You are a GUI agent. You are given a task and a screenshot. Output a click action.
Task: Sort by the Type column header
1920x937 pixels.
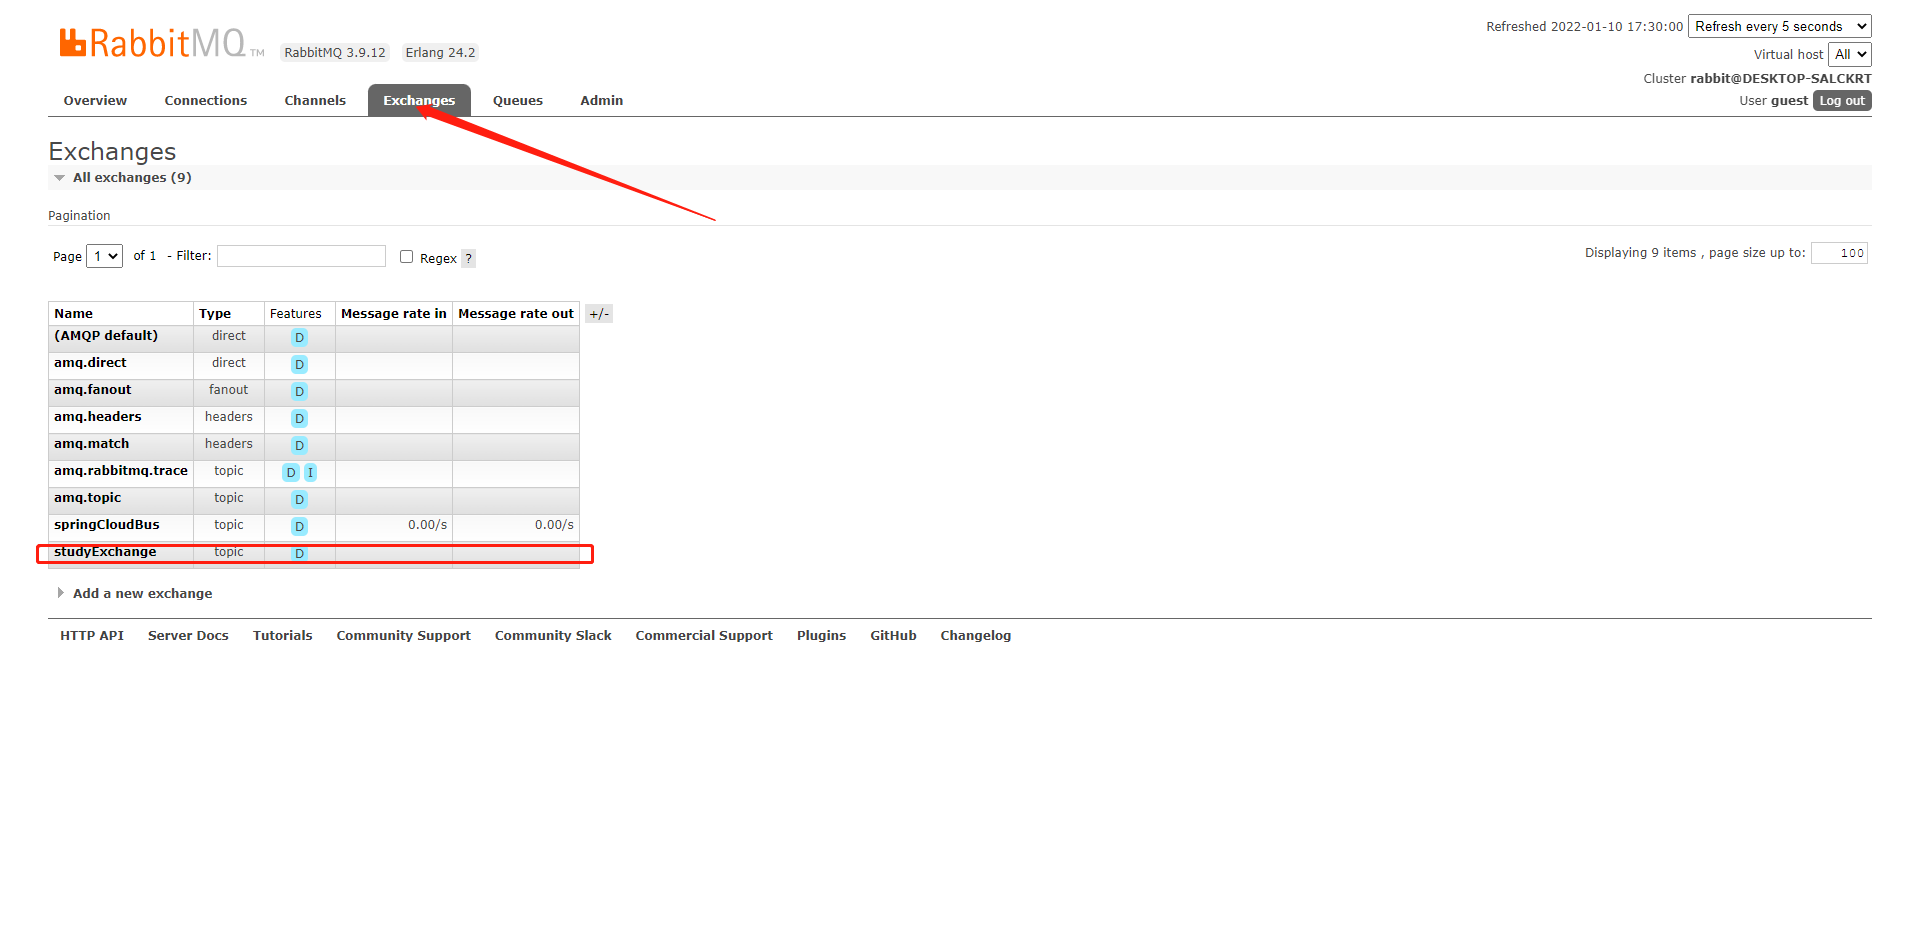[215, 314]
